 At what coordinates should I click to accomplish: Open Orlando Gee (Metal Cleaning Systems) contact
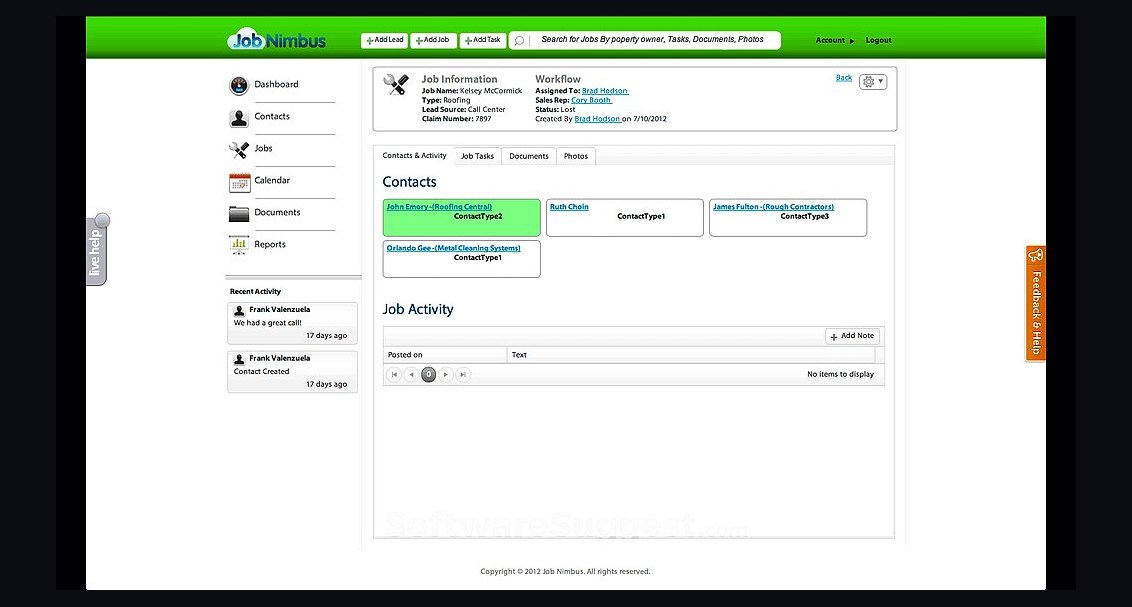[453, 248]
